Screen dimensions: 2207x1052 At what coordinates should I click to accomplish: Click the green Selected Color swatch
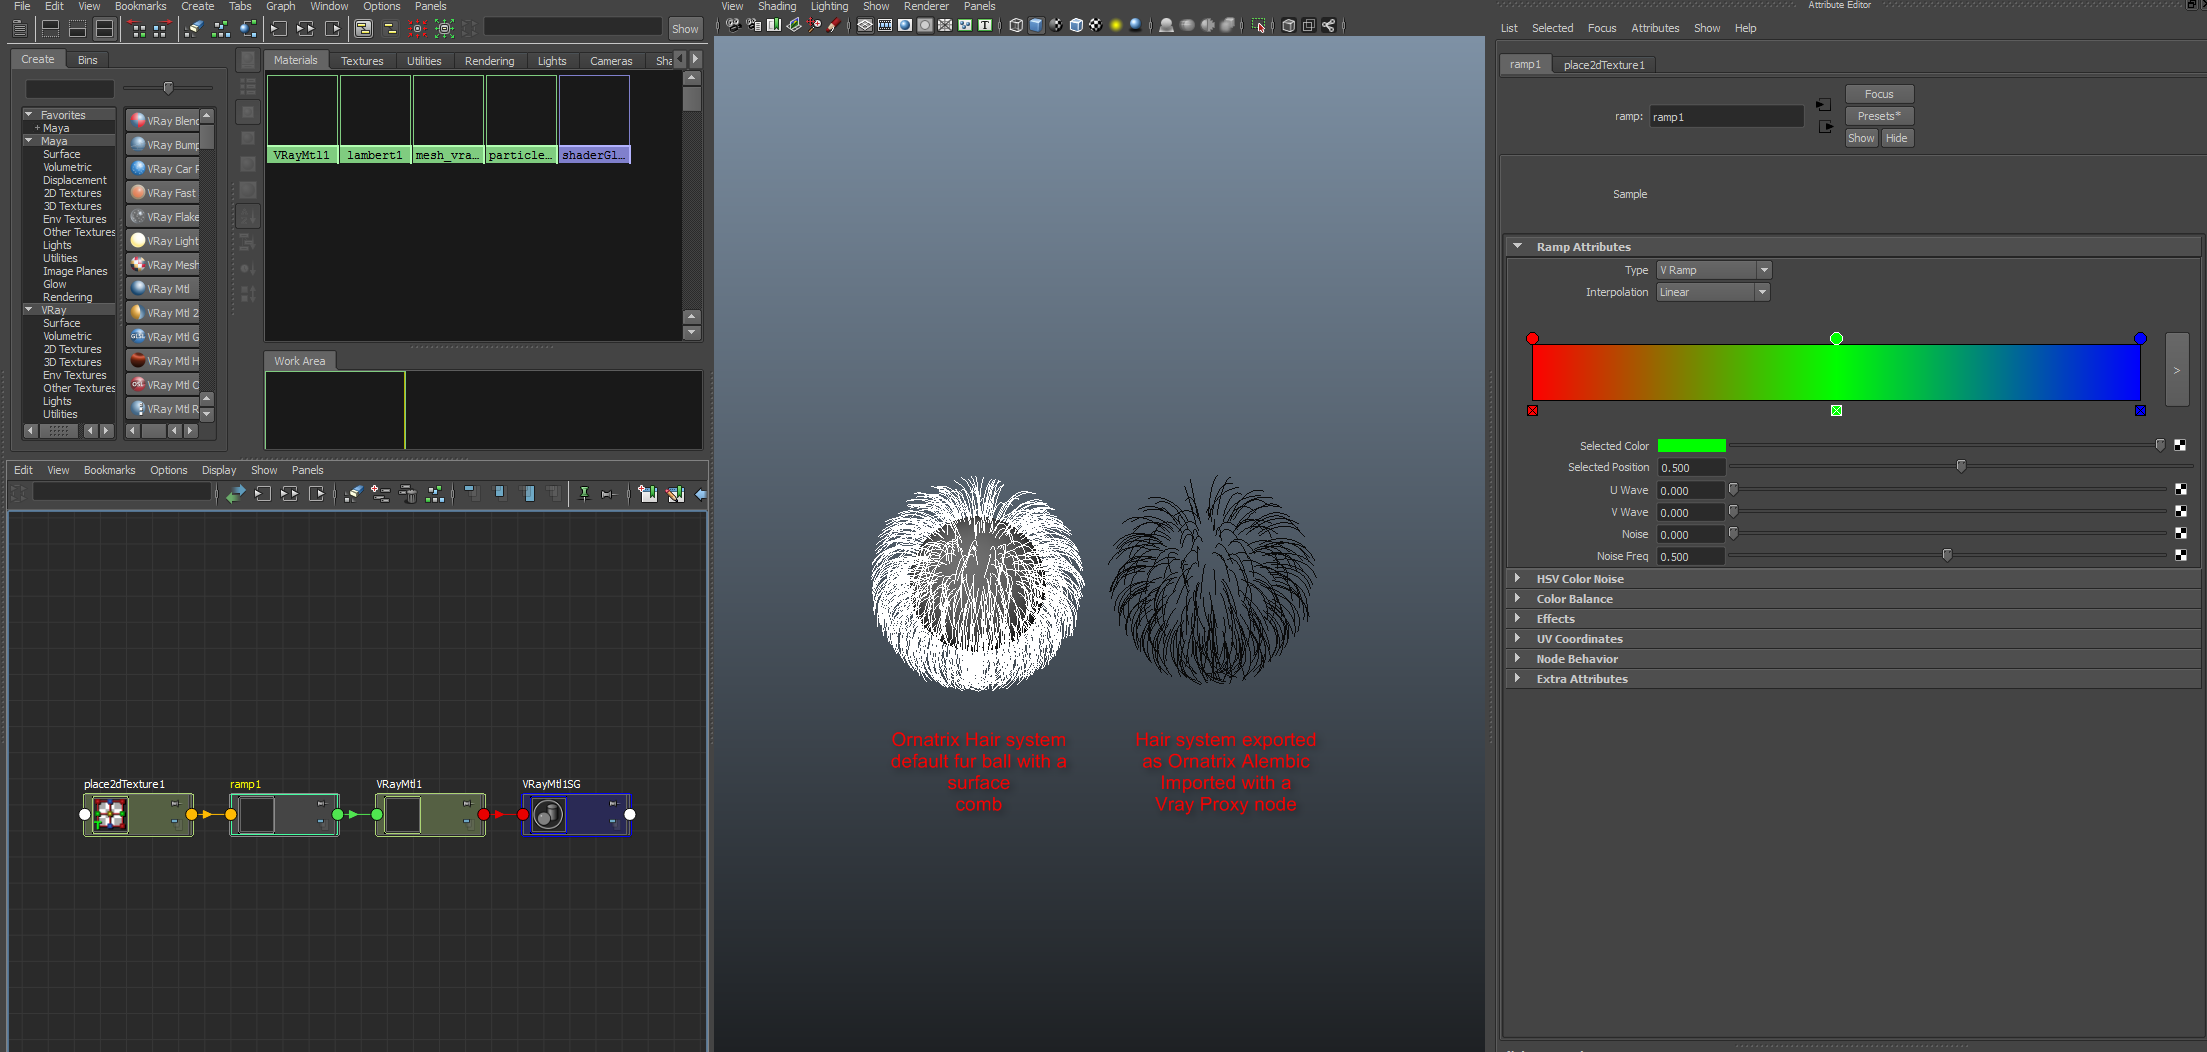1691,446
